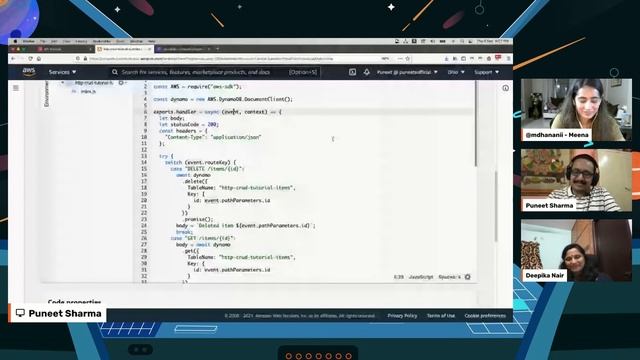
Task: Reload the page in the browser
Action: [30, 59]
